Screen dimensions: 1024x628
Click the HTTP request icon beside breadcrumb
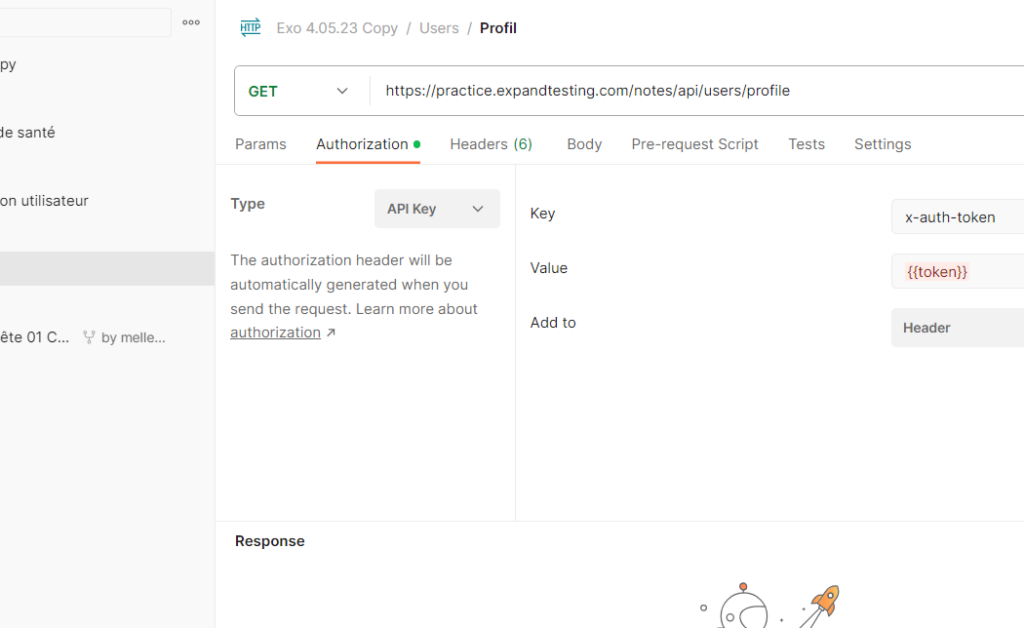point(250,28)
